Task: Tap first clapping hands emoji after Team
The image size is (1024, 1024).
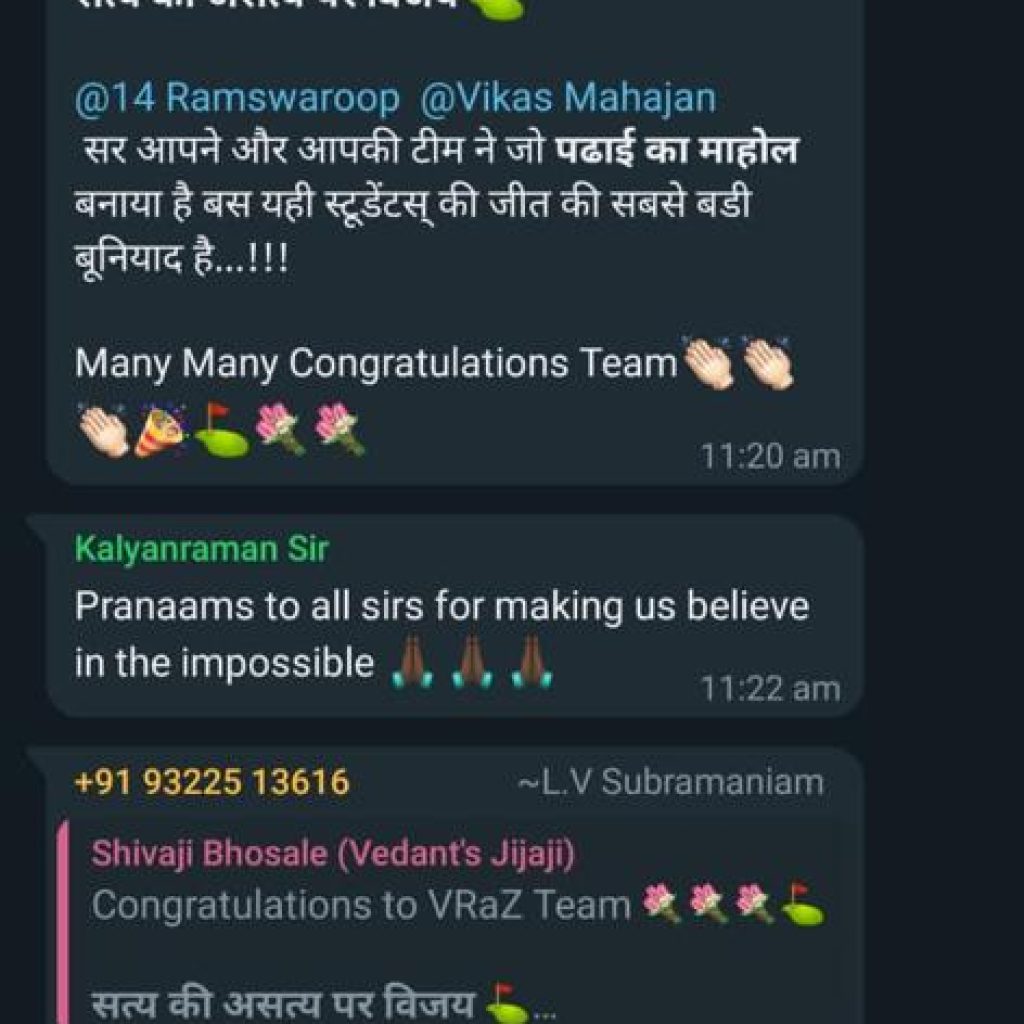Action: 709,363
